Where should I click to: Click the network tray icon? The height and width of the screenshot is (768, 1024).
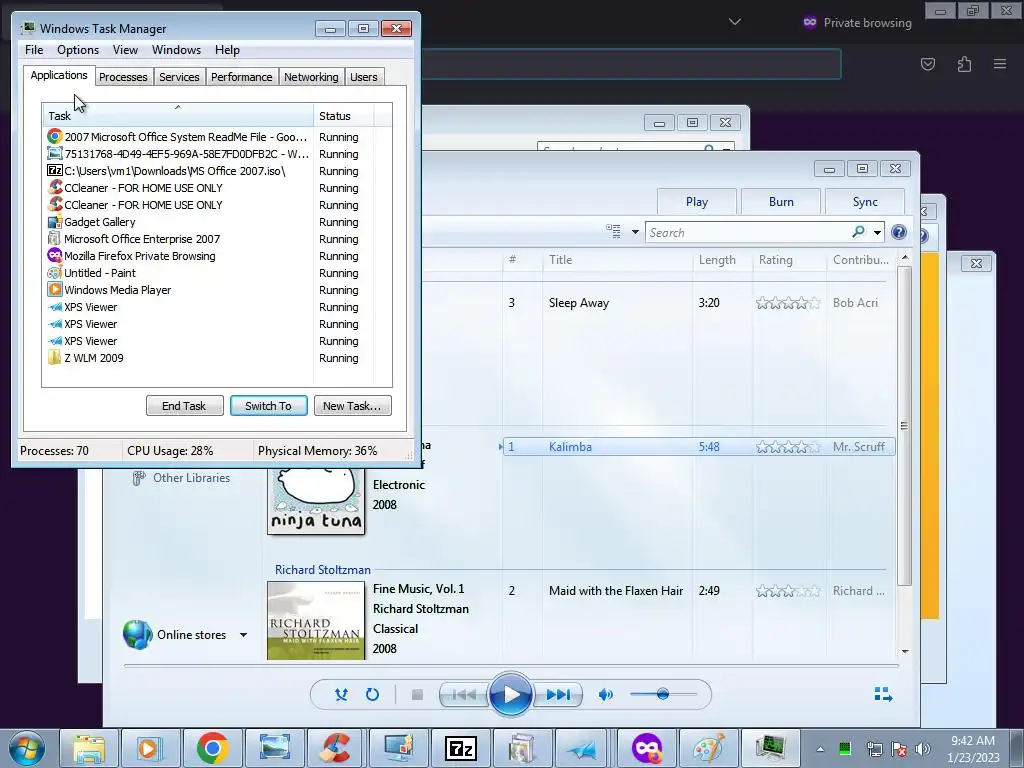tap(874, 749)
